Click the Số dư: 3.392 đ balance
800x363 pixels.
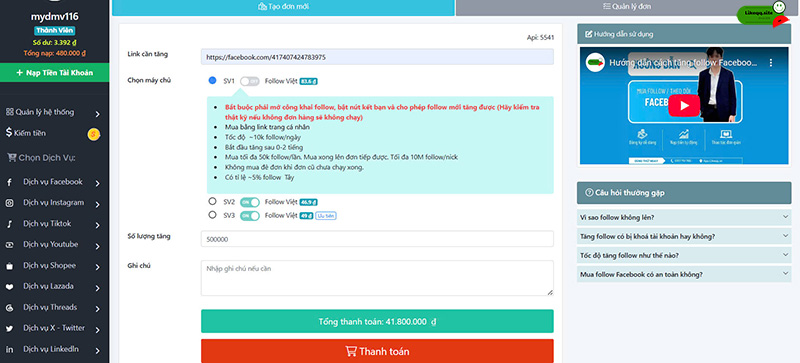tap(55, 42)
